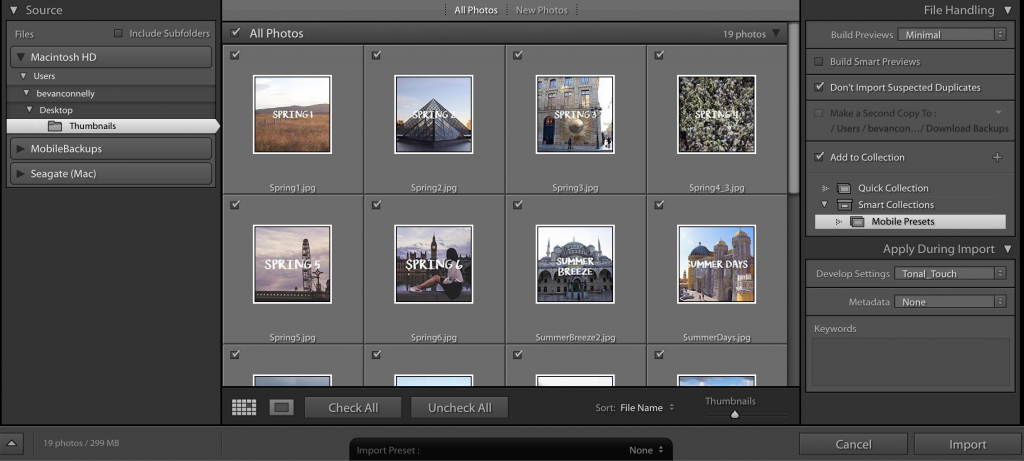This screenshot has height=461, width=1024.
Task: Open the Sort File Name dropdown
Action: 647,407
